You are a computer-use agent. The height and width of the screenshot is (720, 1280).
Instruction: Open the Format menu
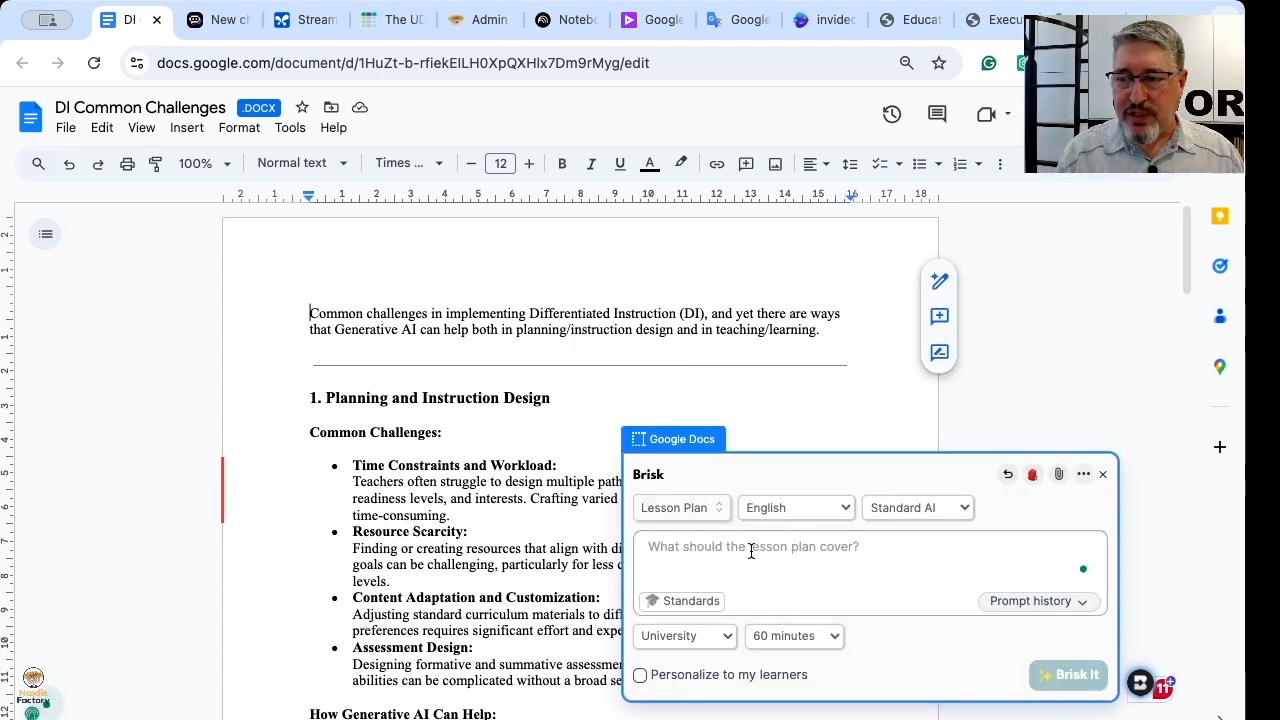(x=239, y=128)
